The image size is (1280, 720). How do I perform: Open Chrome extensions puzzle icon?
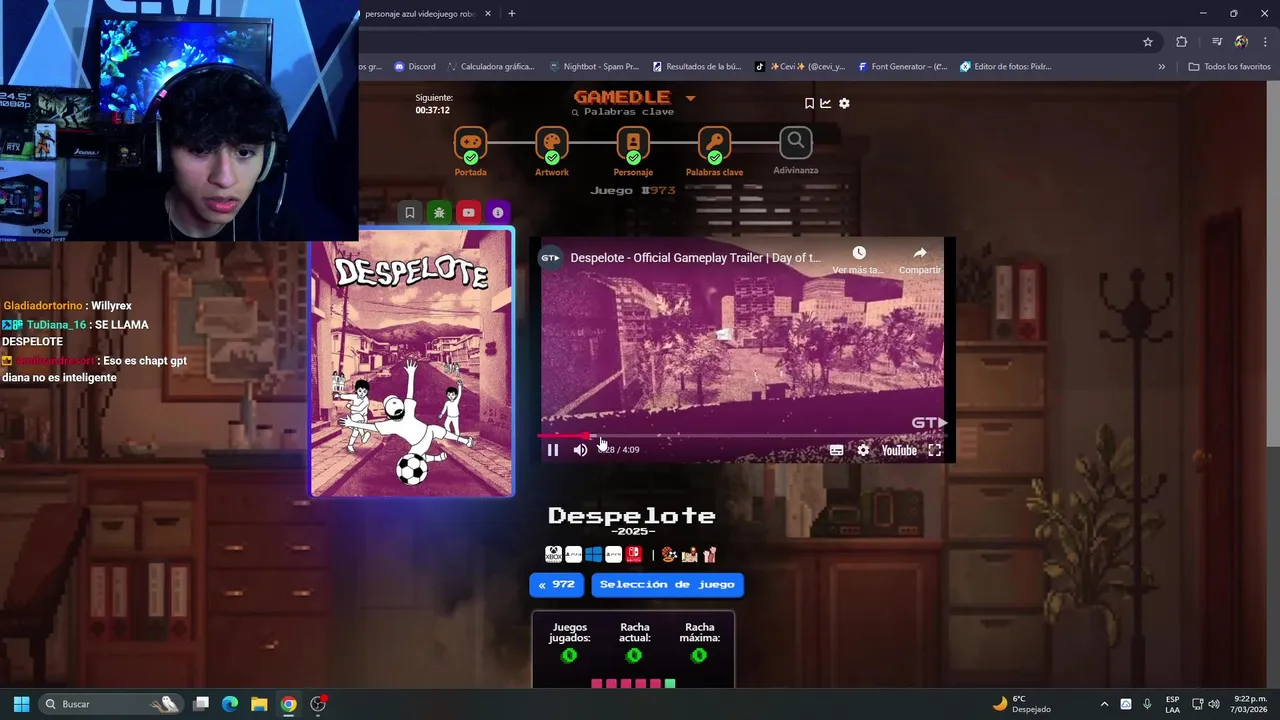tap(1182, 42)
